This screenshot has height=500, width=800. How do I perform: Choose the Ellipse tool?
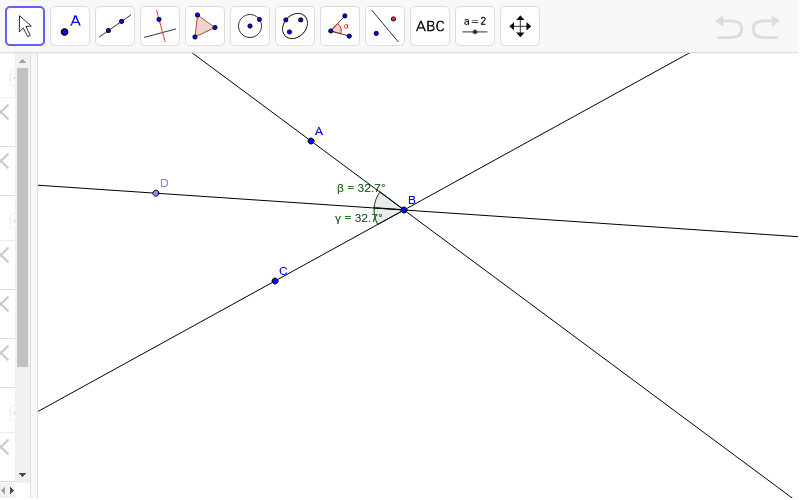pyautogui.click(x=295, y=26)
